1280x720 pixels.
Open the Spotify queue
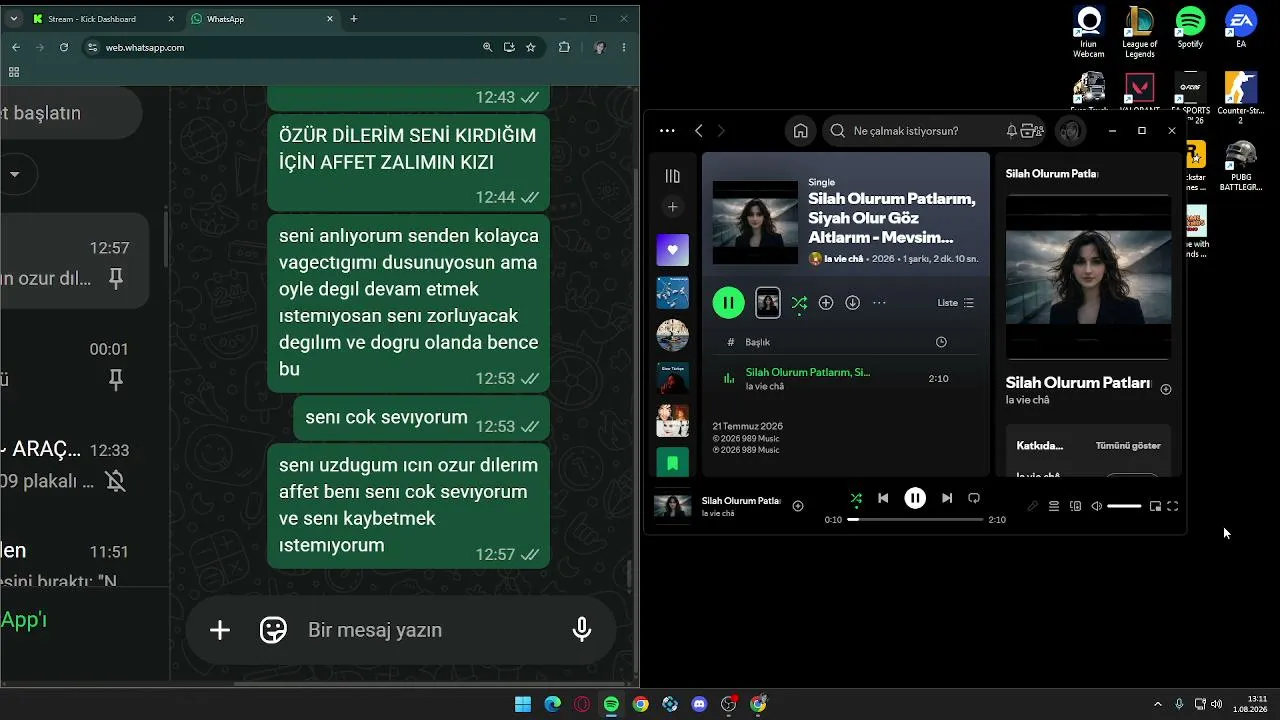click(1054, 507)
